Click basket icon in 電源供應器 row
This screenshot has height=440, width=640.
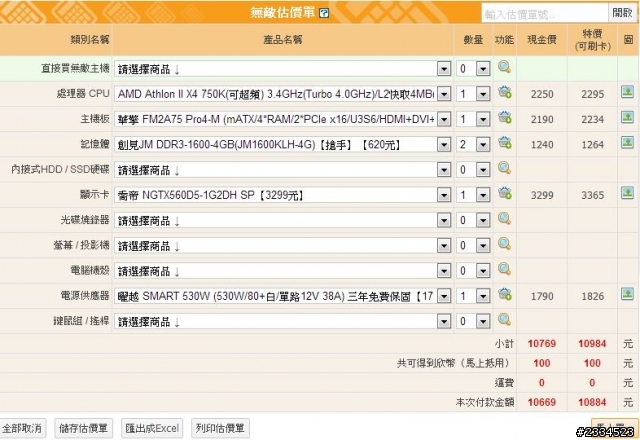pyautogui.click(x=504, y=294)
